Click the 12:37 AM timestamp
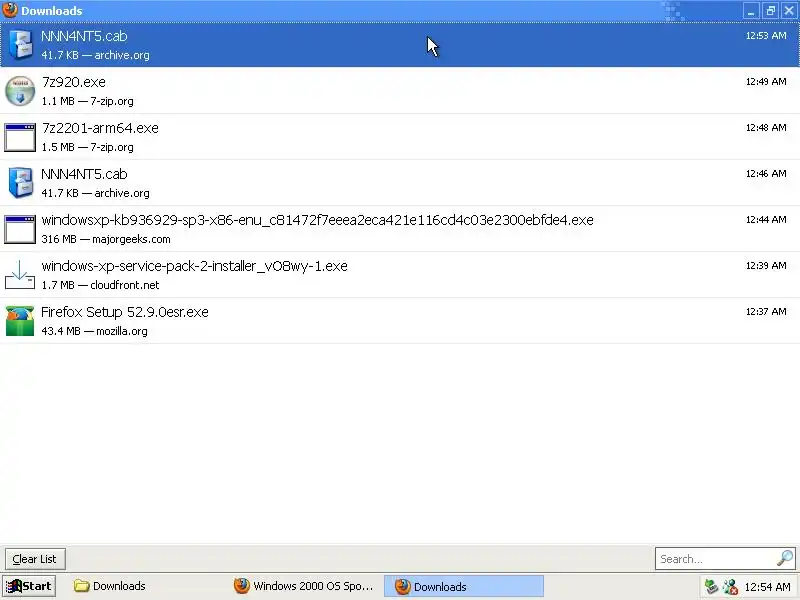The width and height of the screenshot is (800, 600). click(x=766, y=311)
